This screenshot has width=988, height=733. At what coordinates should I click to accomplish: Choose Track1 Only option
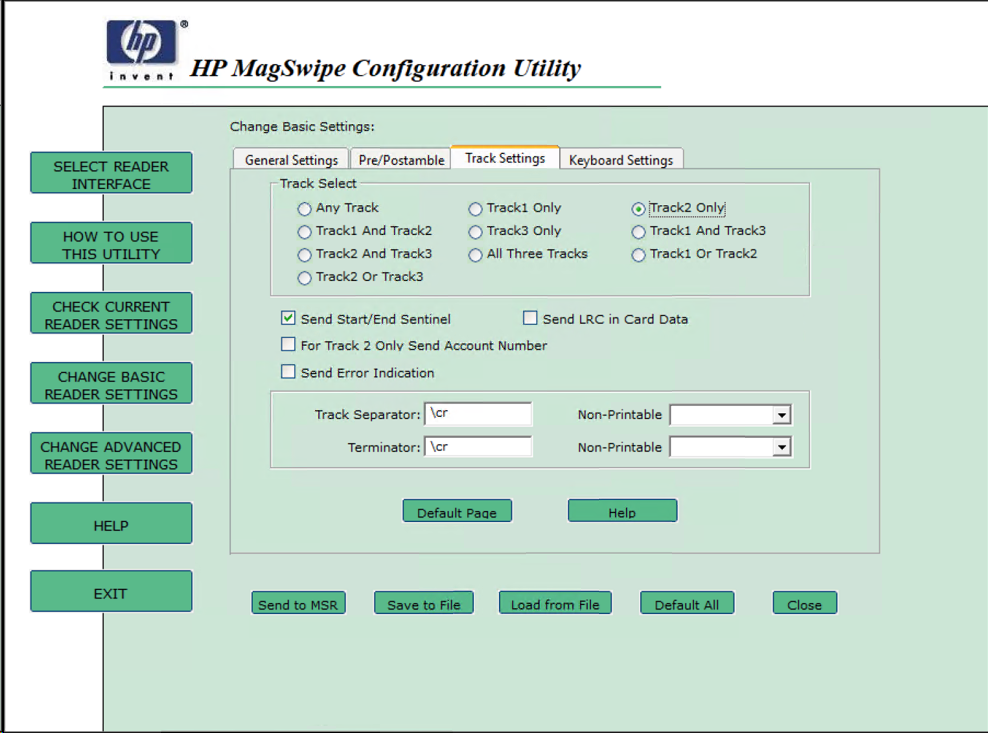click(476, 209)
